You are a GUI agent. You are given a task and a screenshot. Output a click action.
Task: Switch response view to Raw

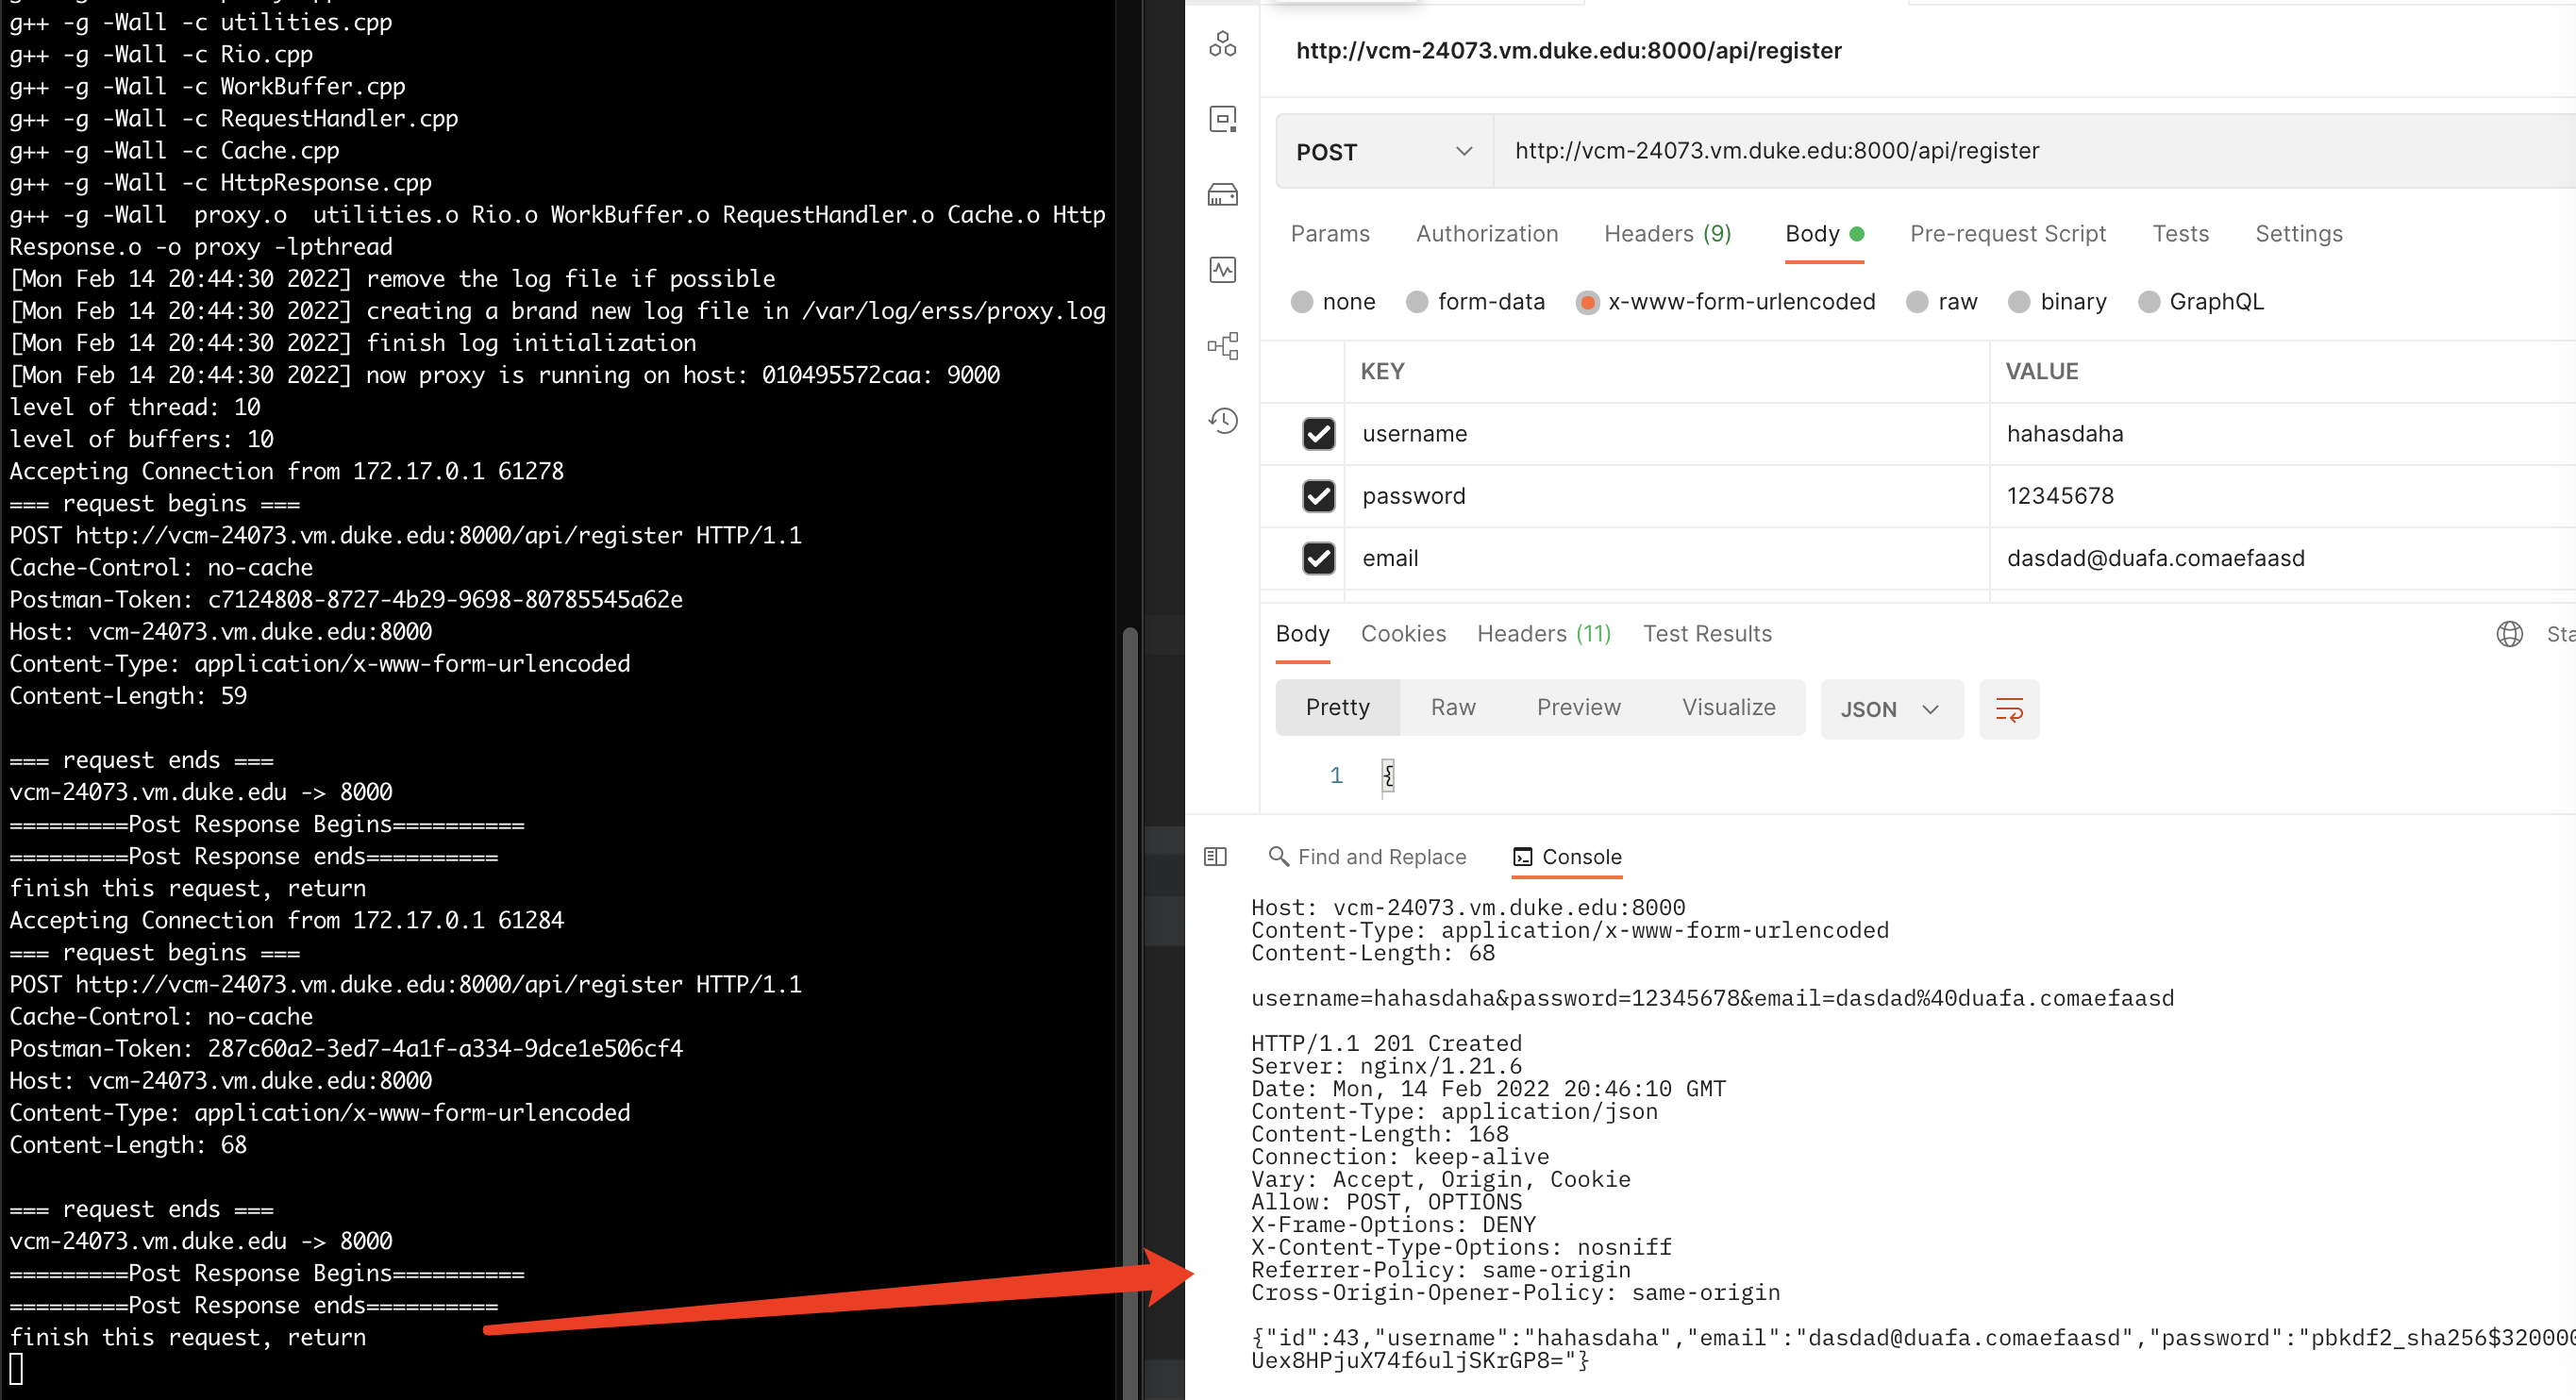coord(1452,708)
